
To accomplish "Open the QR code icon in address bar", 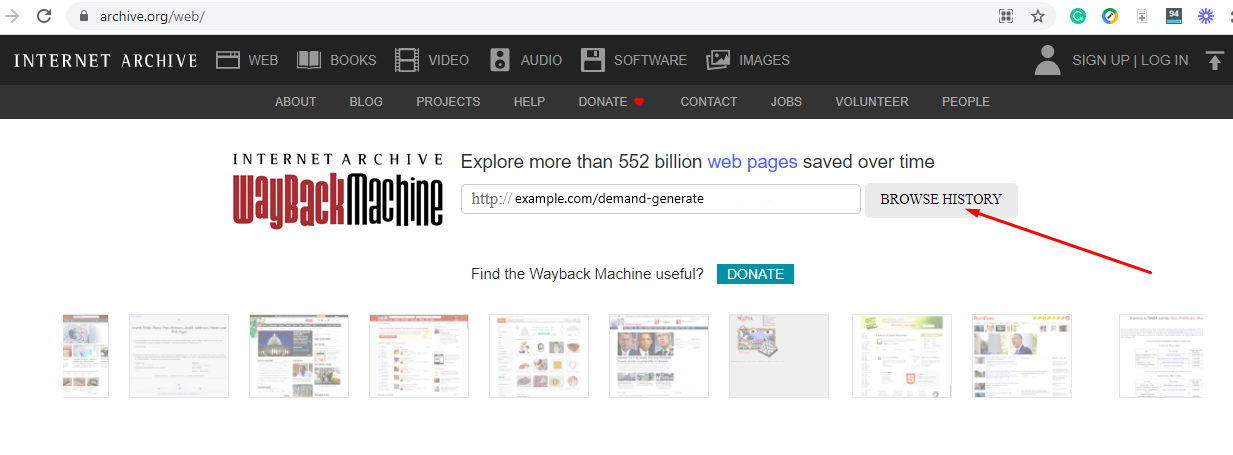I will click(1006, 16).
